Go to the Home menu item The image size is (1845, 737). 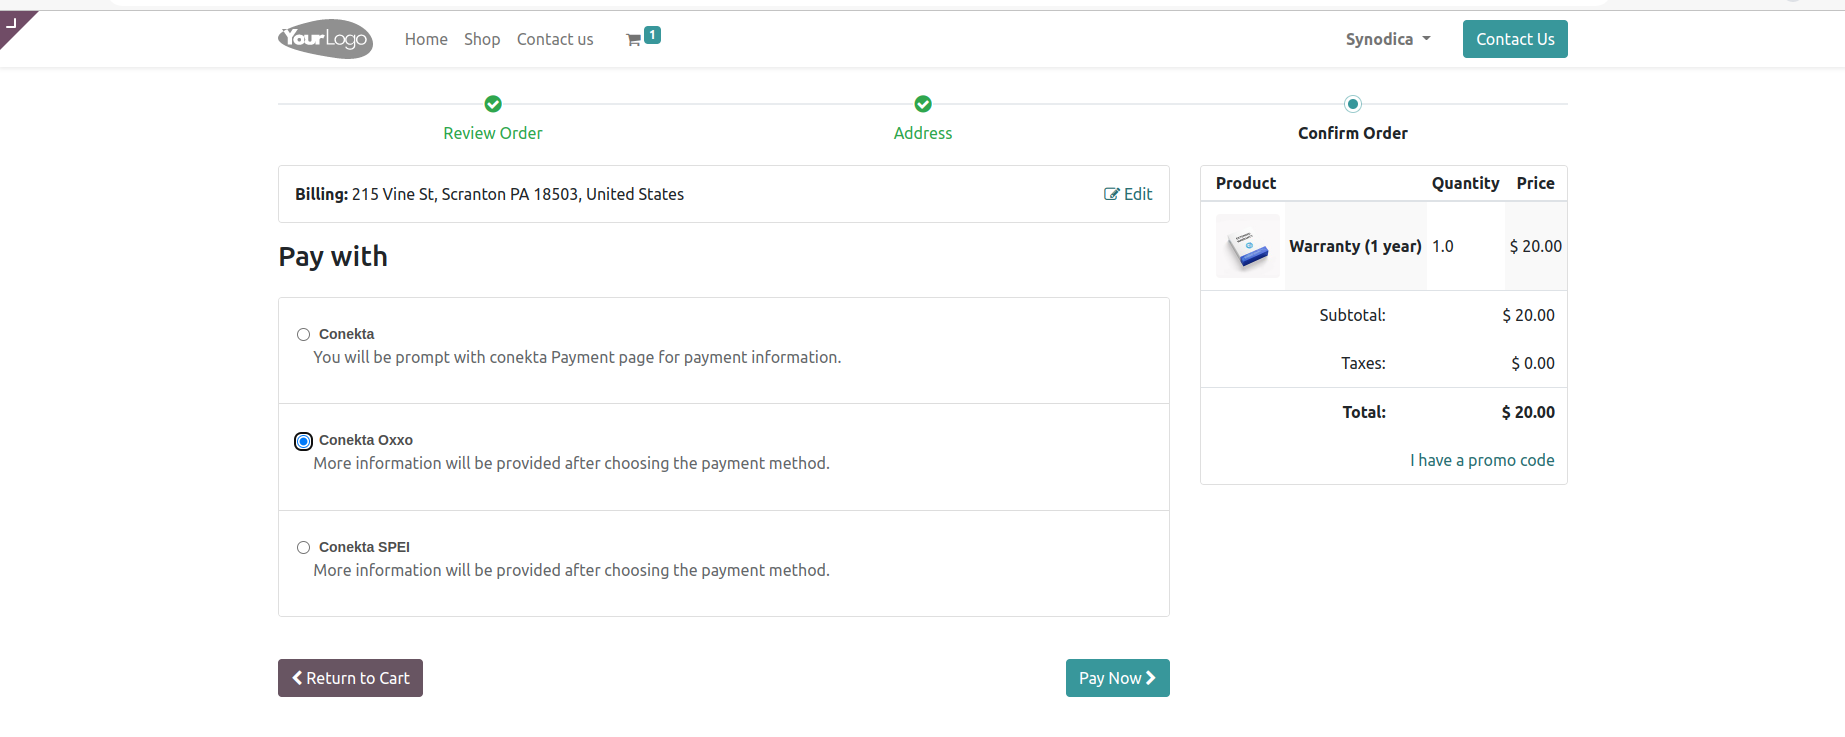click(x=426, y=39)
